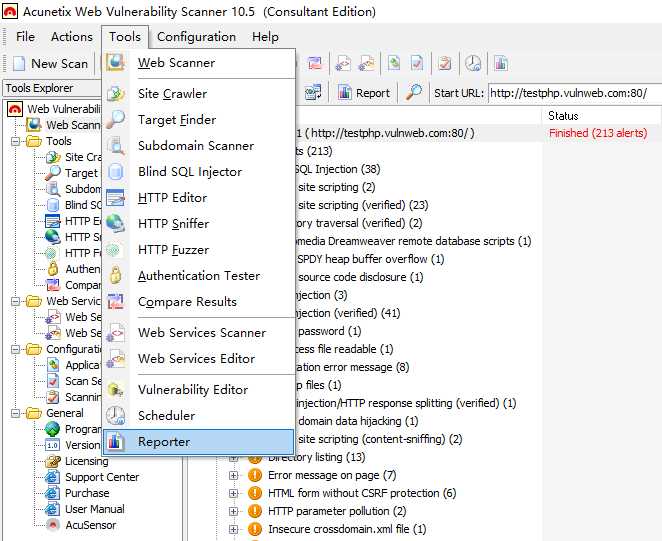Open the File menu

25,37
